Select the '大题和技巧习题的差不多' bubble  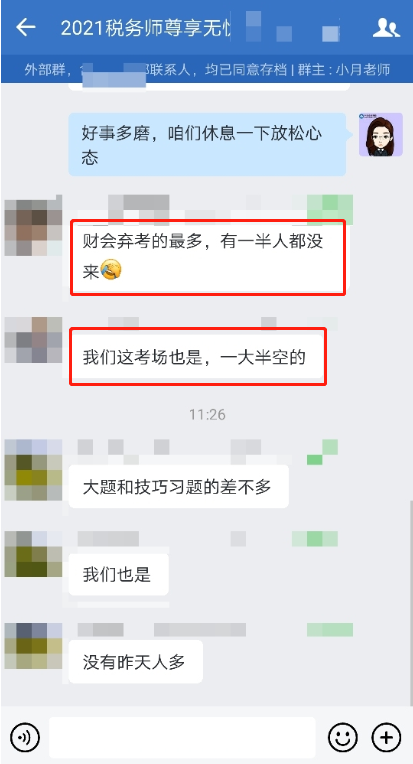[179, 487]
